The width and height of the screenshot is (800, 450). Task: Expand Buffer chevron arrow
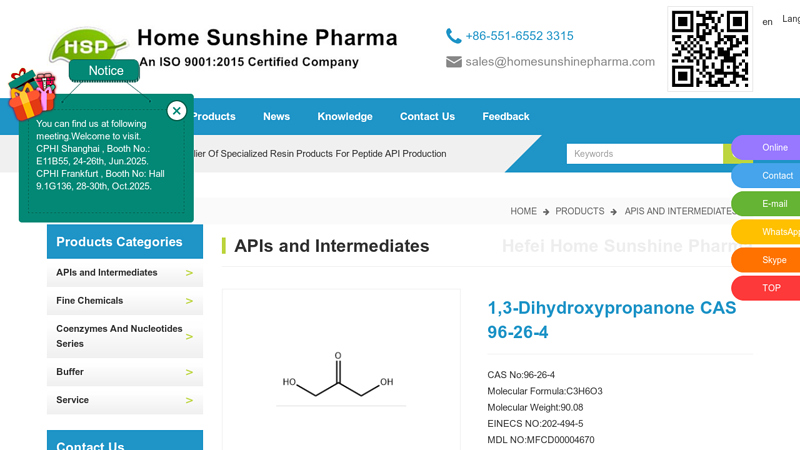click(x=189, y=372)
